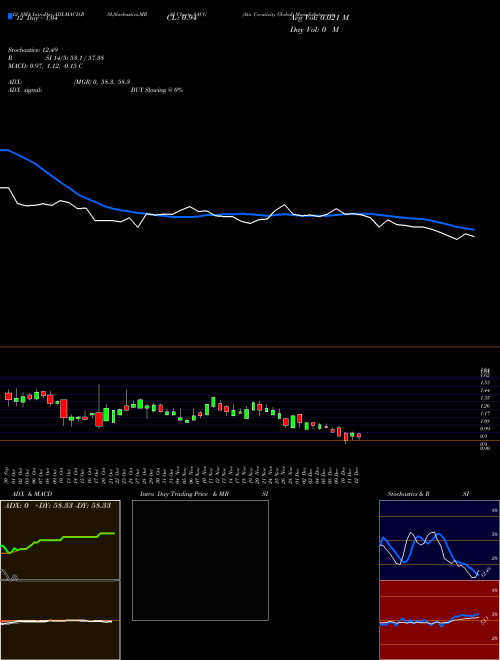500x660 pixels.
Task: Click the MACD lines at the ADX panel bottom
Action: pos(57,621)
